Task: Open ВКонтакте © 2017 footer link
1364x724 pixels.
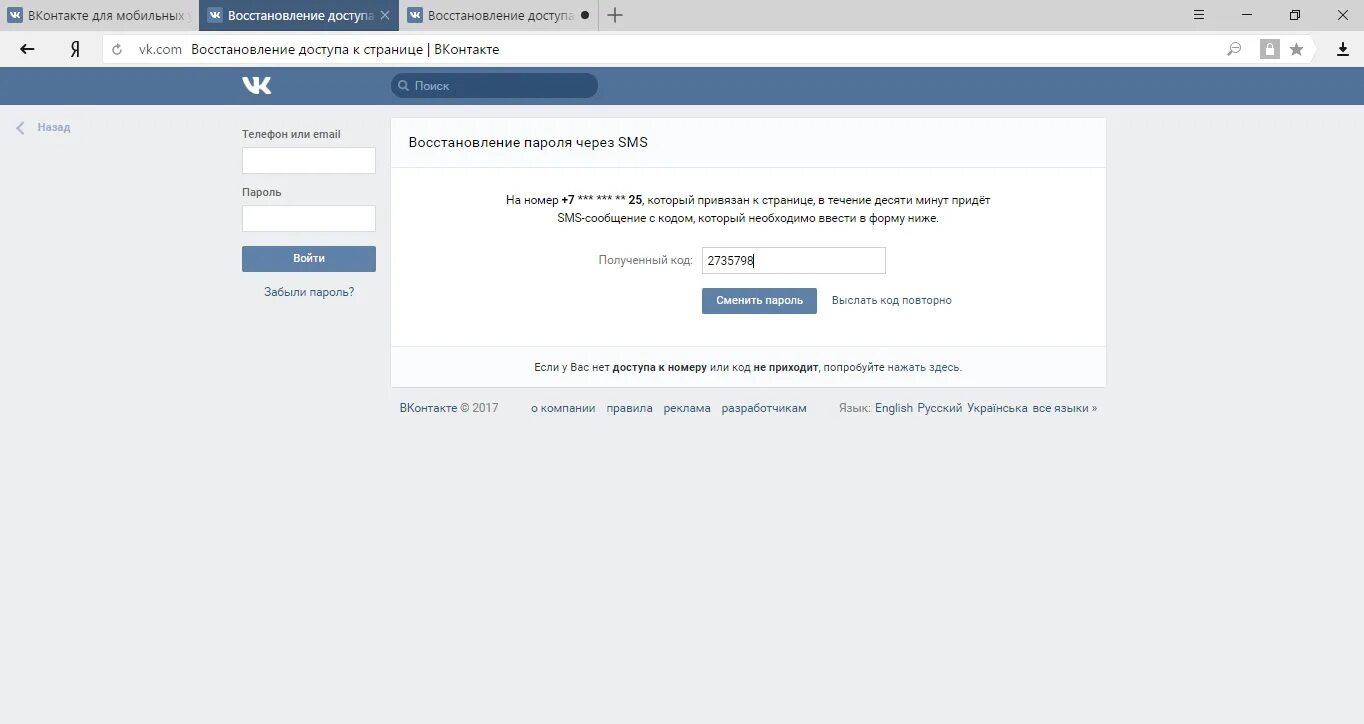Action: pyautogui.click(x=449, y=408)
